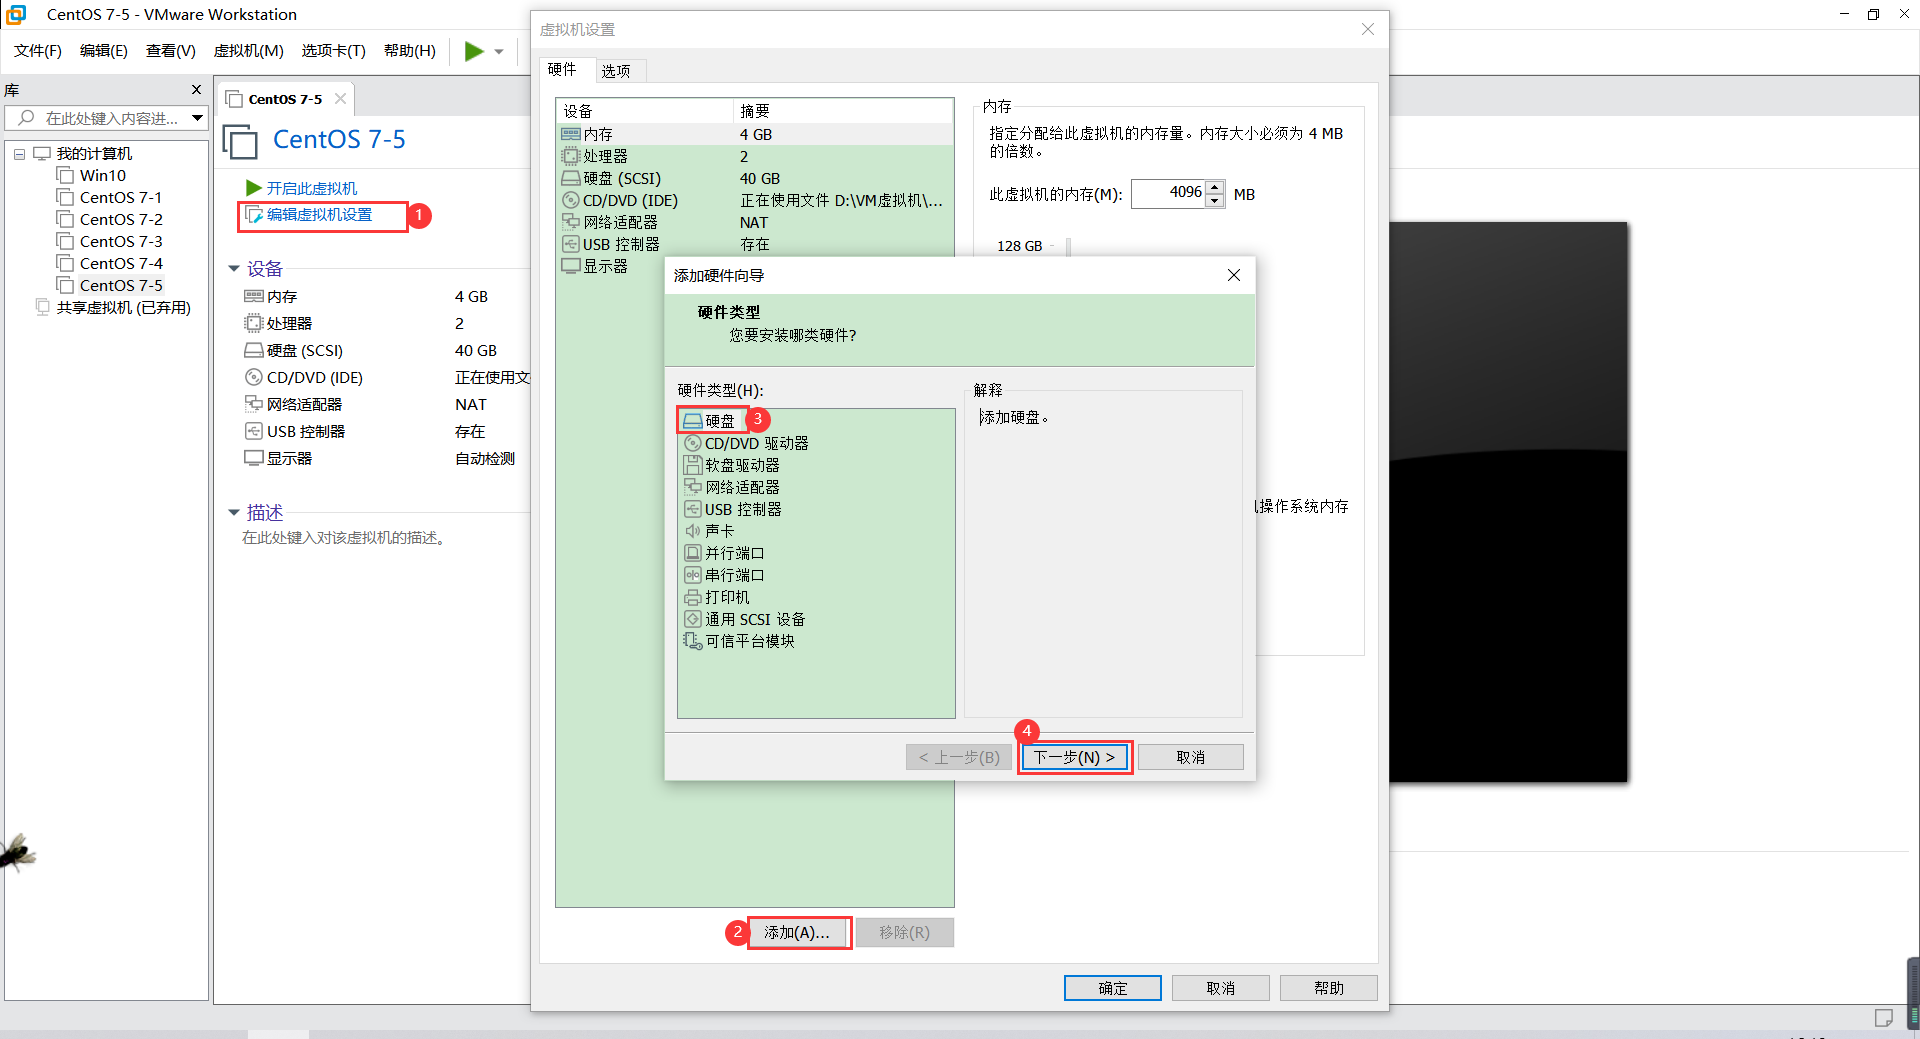Click the 网络适配器 icon in the settings device table
Image resolution: width=1920 pixels, height=1039 pixels.
pos(571,222)
